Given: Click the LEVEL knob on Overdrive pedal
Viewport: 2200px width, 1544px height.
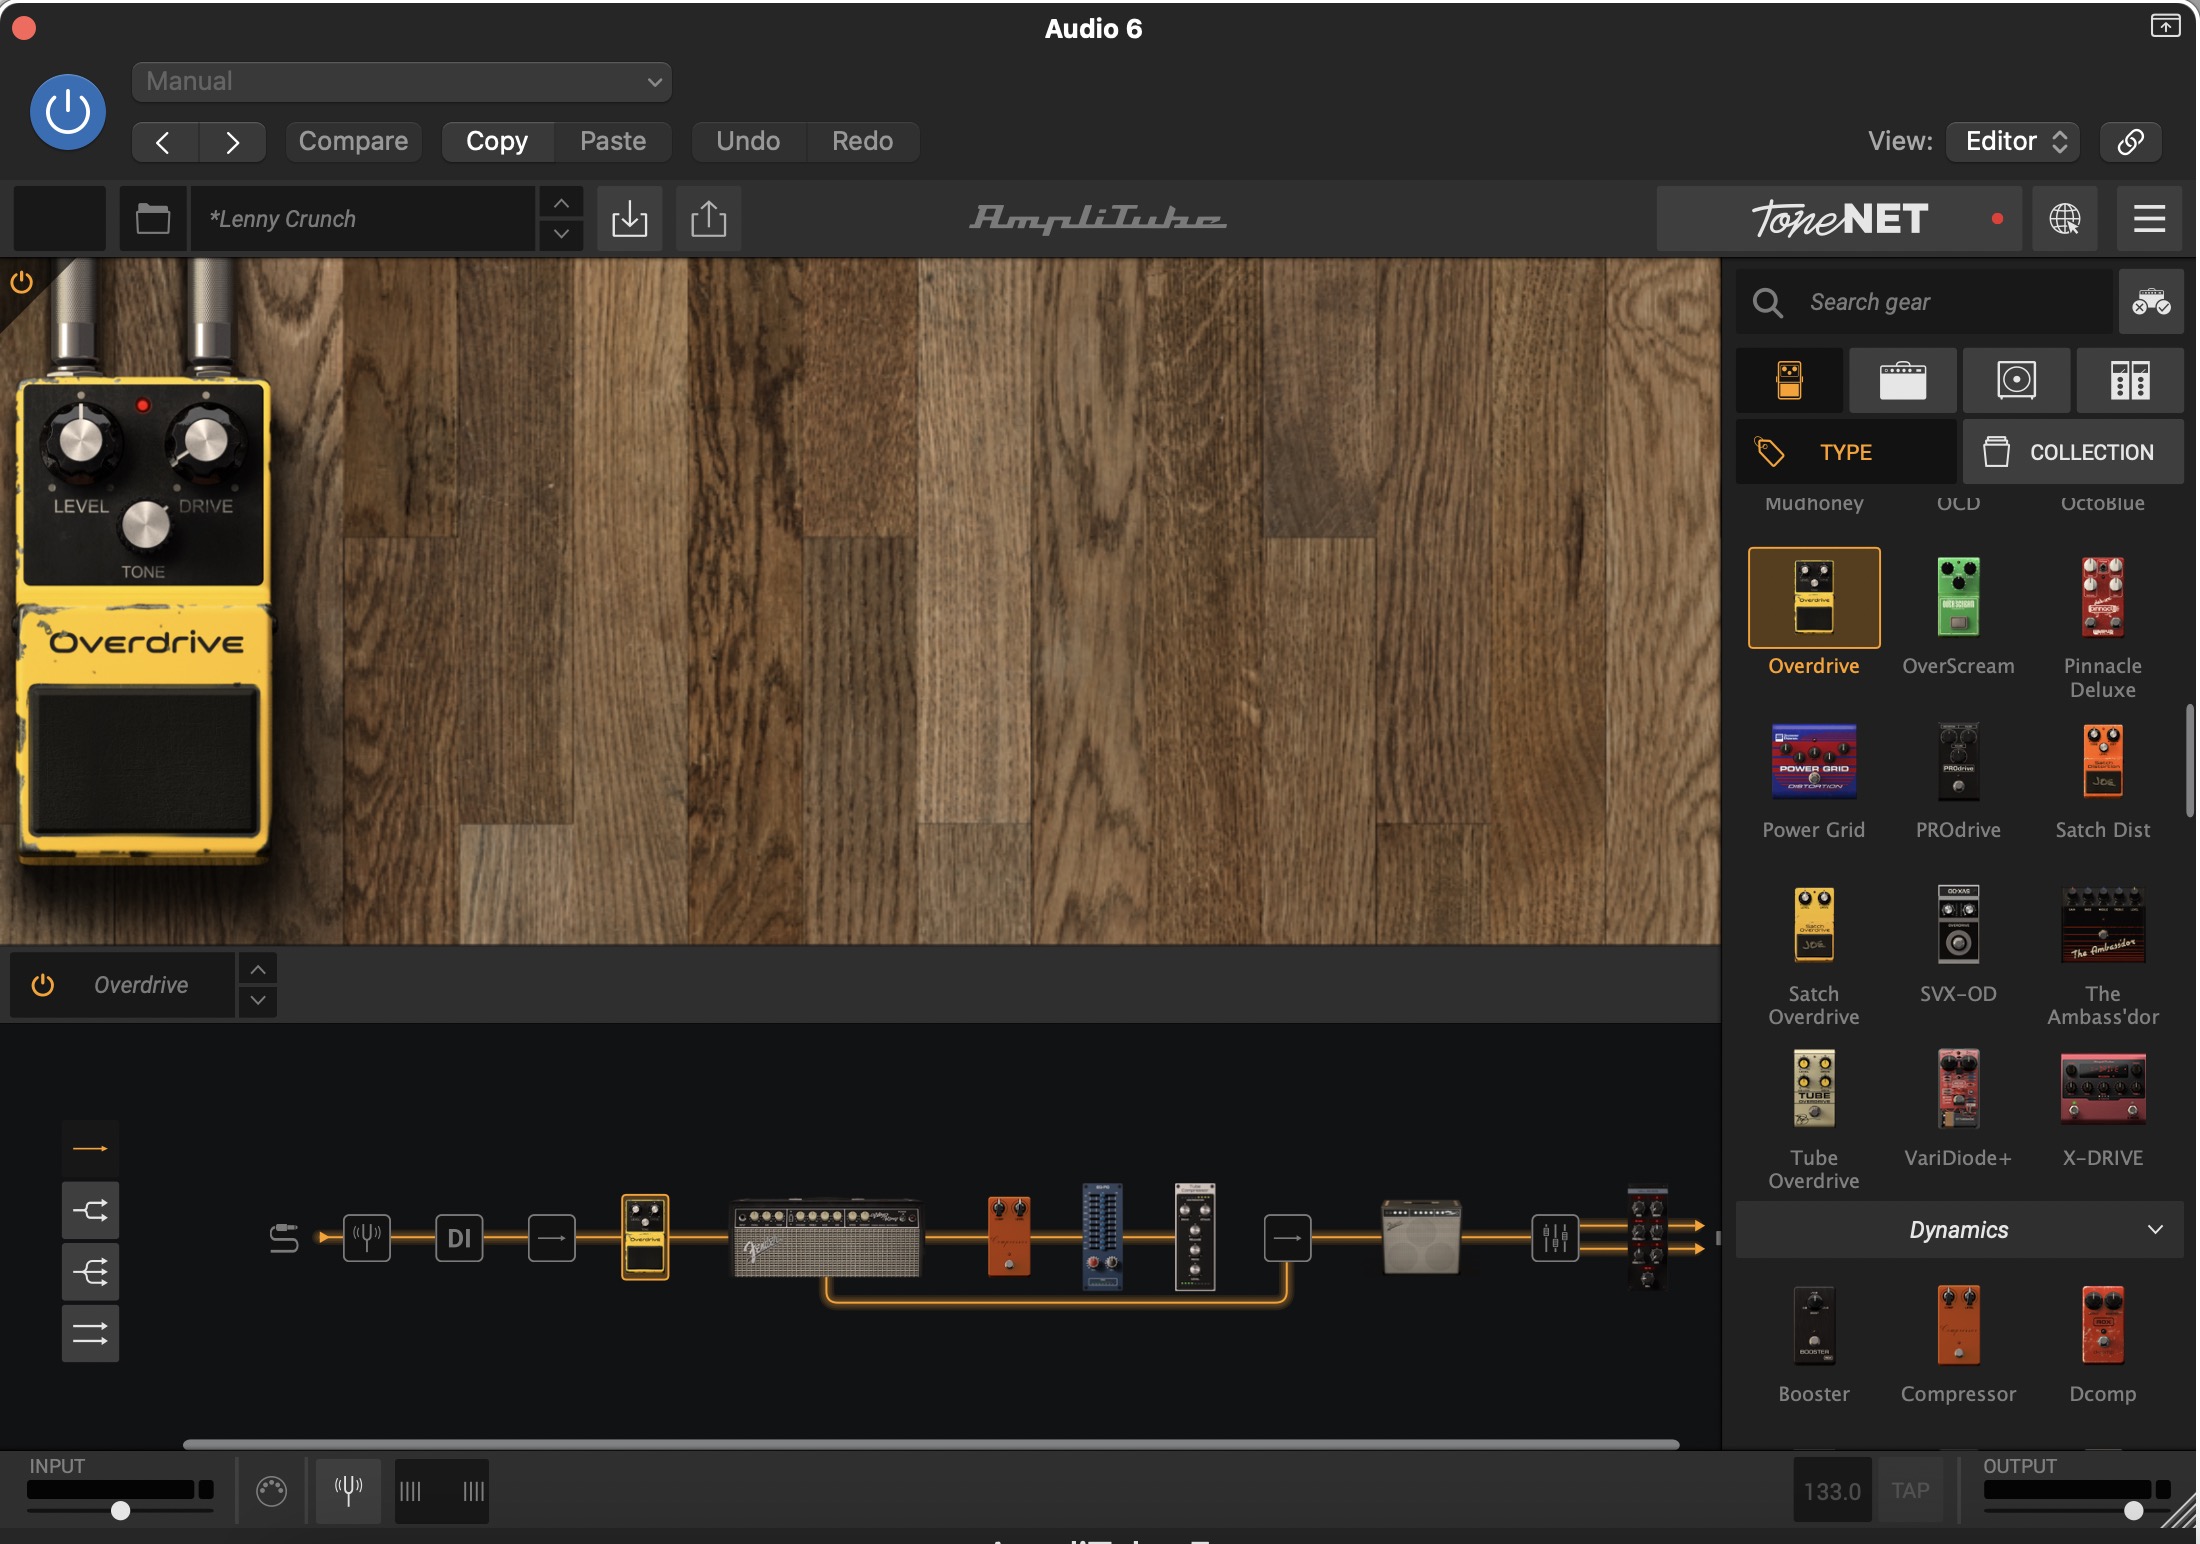Looking at the screenshot, I should click(x=81, y=440).
